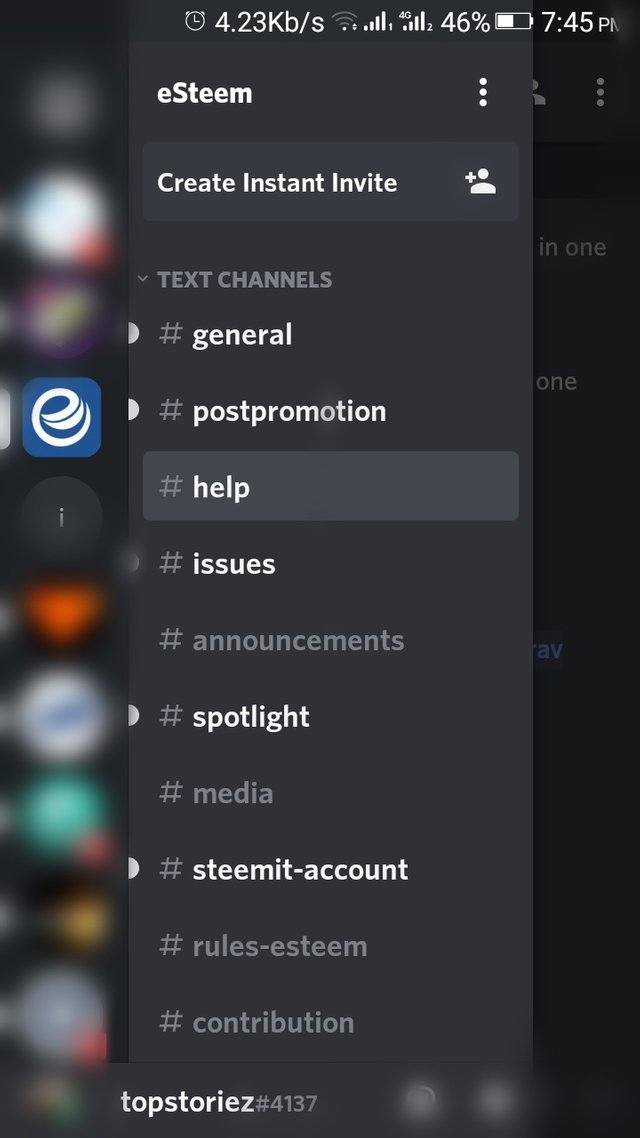
Task: Go to the #issues channel
Action: point(330,563)
